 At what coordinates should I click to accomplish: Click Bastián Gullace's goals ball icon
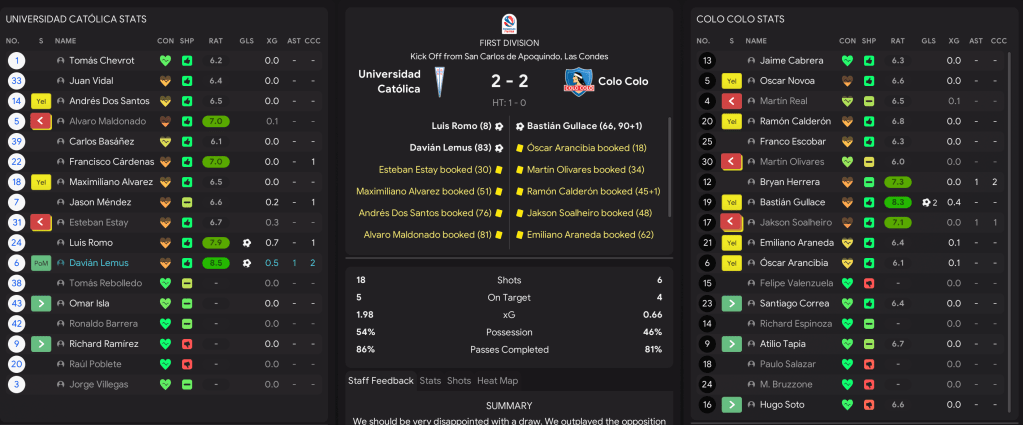click(x=928, y=202)
